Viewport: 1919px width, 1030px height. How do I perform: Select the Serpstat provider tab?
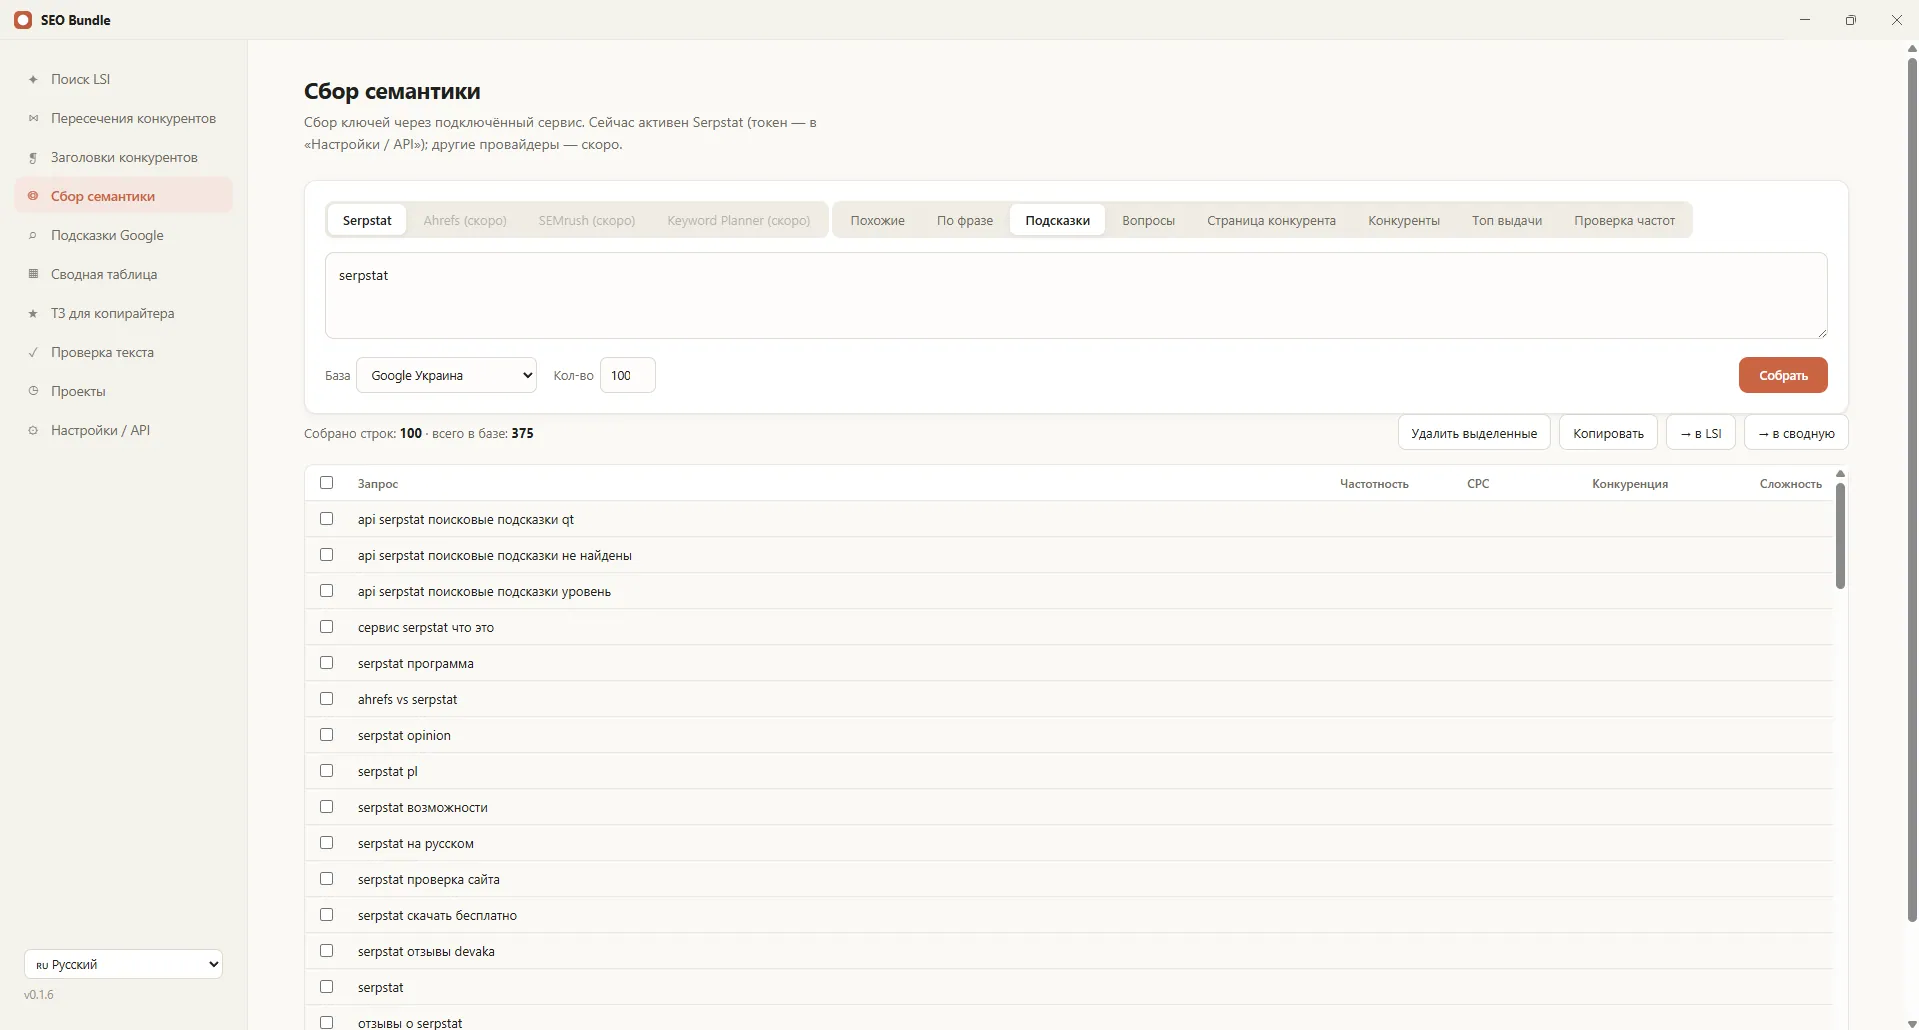click(367, 220)
